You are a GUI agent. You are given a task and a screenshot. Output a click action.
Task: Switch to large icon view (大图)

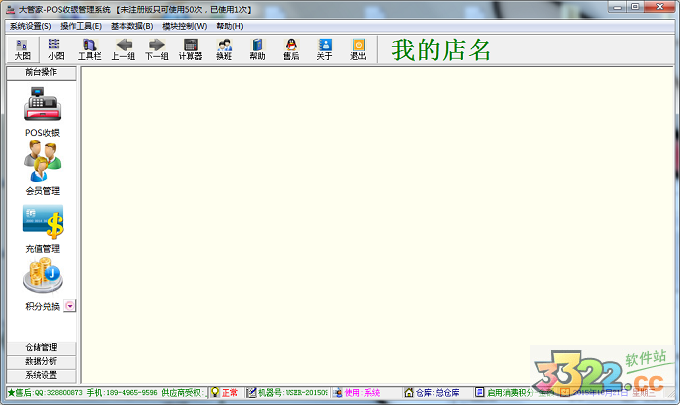(x=23, y=49)
